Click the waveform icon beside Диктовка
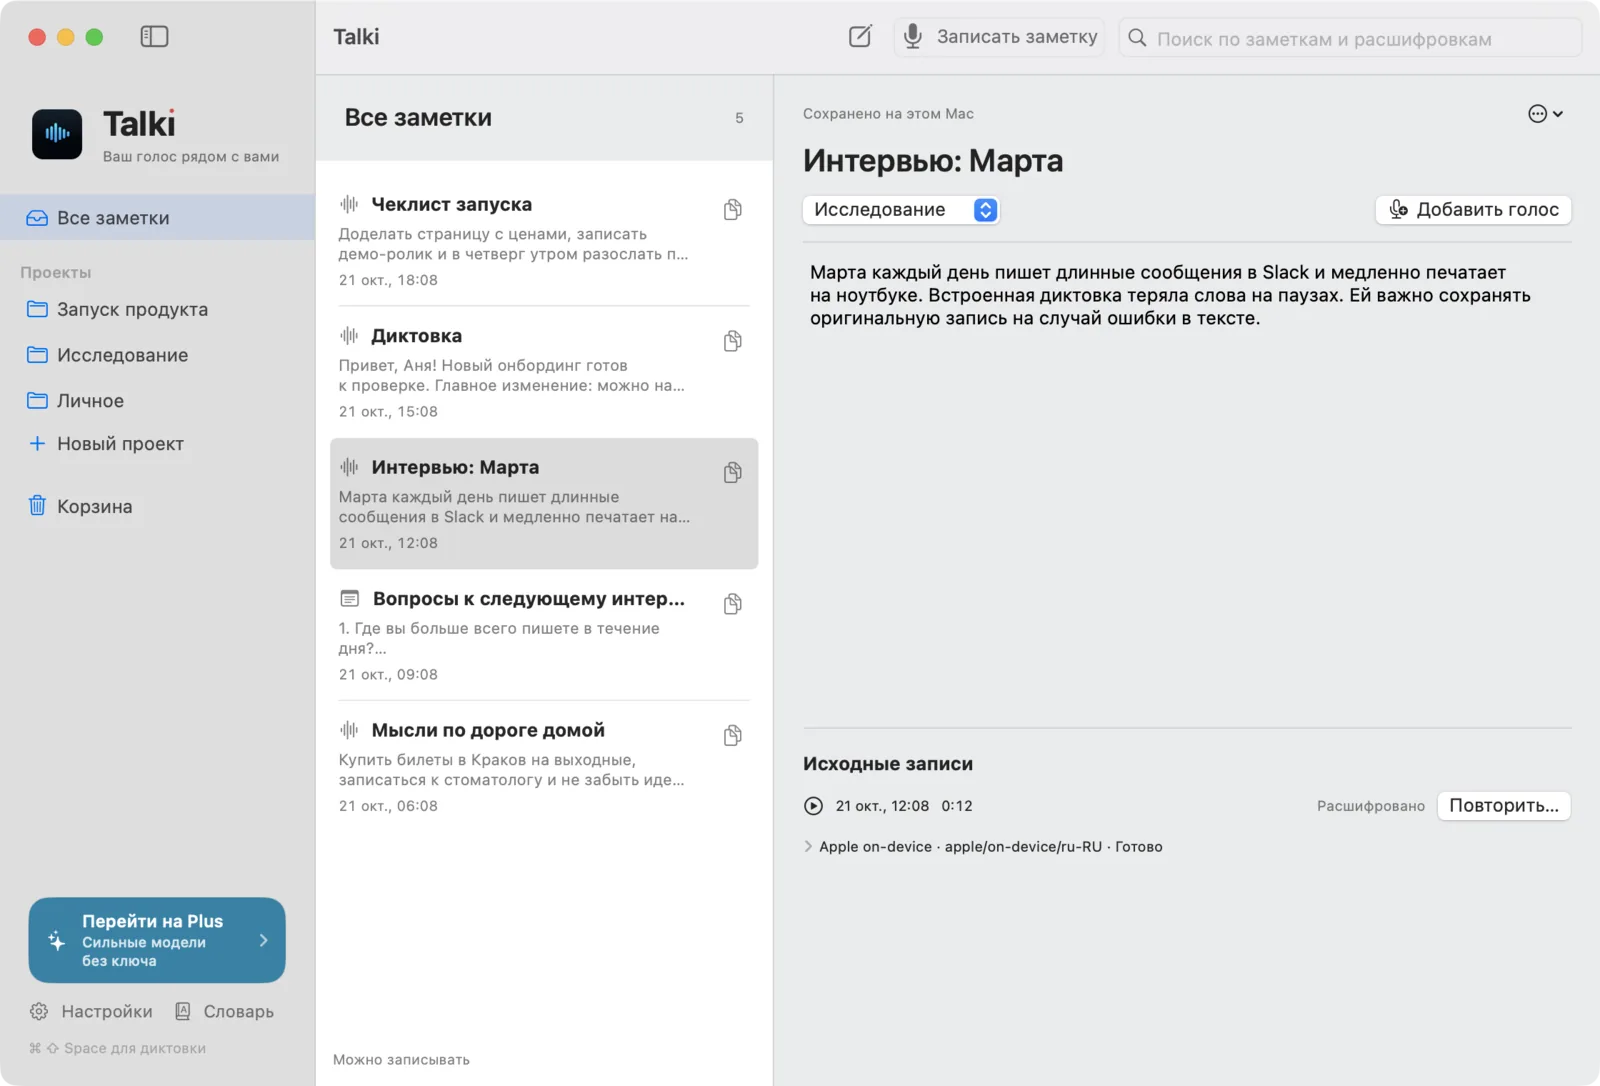The image size is (1600, 1086). coord(349,335)
